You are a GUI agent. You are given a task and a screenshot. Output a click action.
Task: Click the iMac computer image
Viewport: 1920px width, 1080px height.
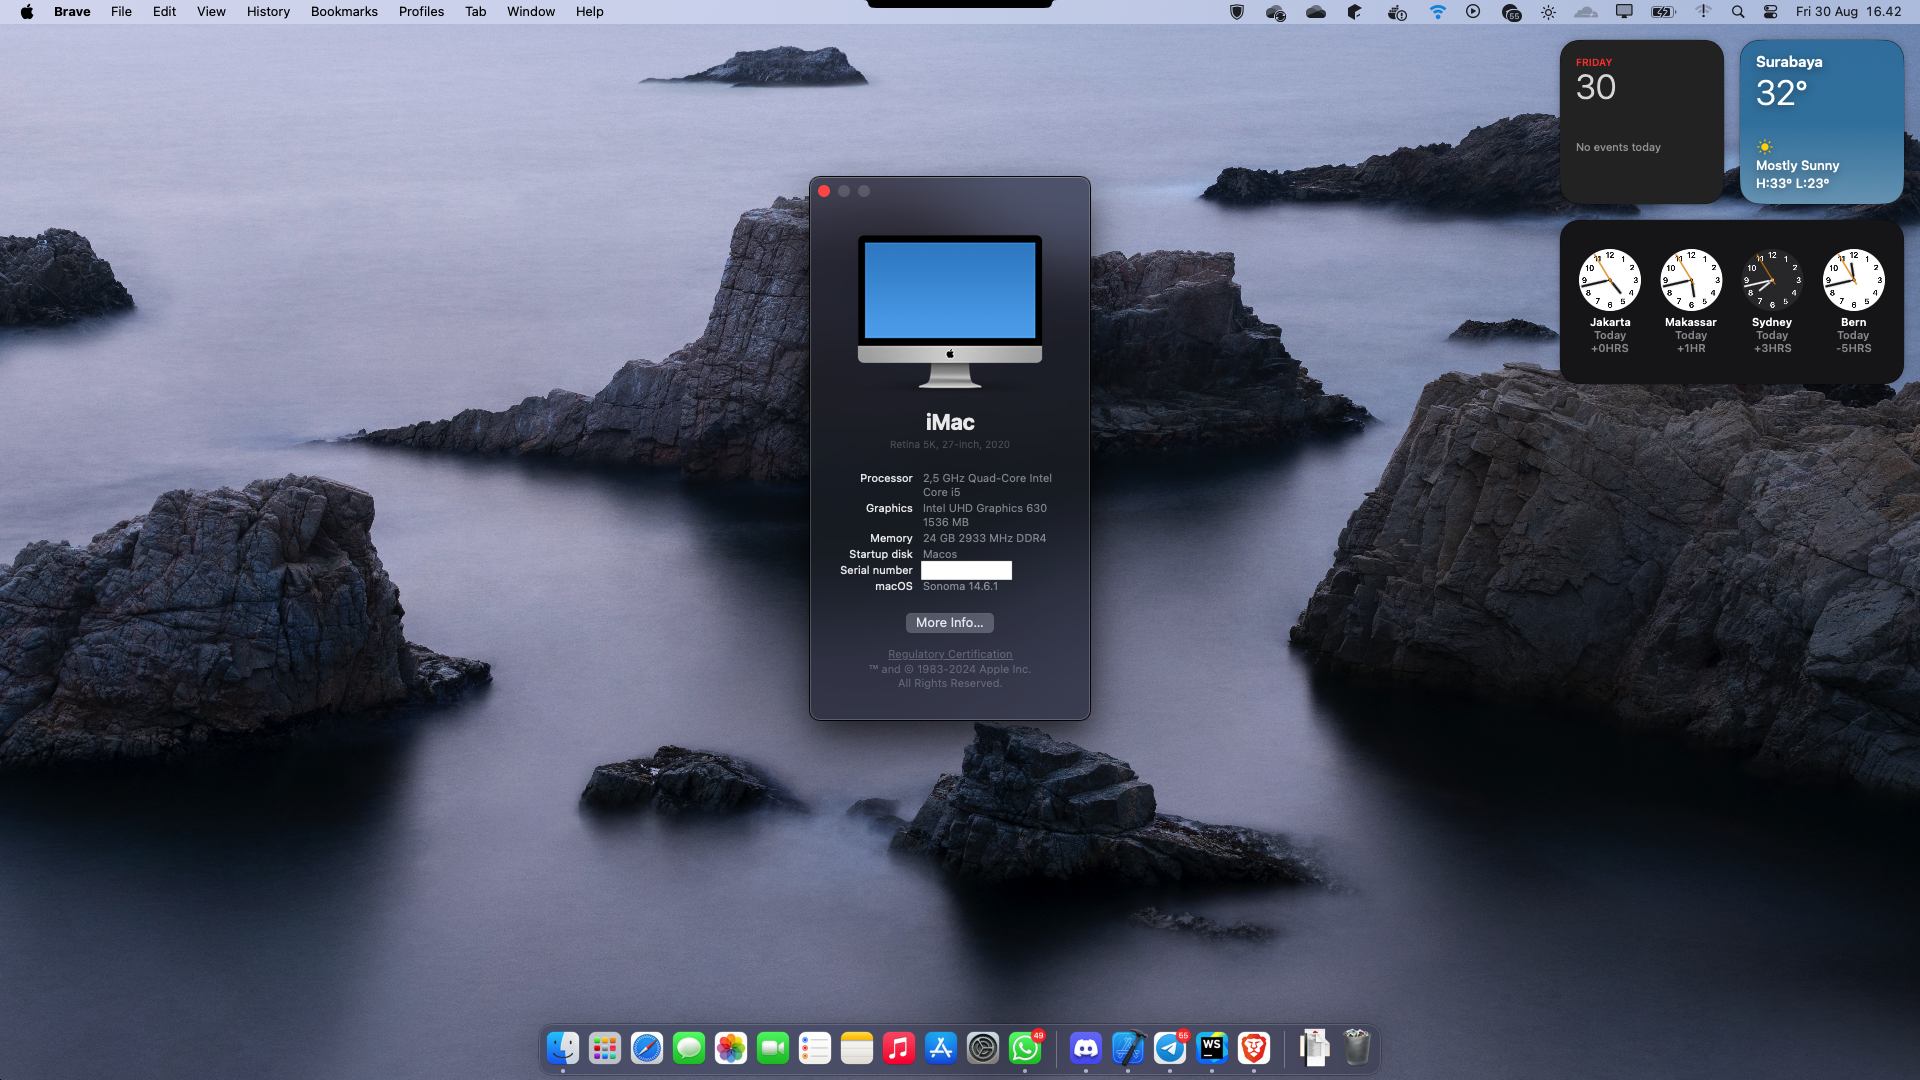click(950, 311)
